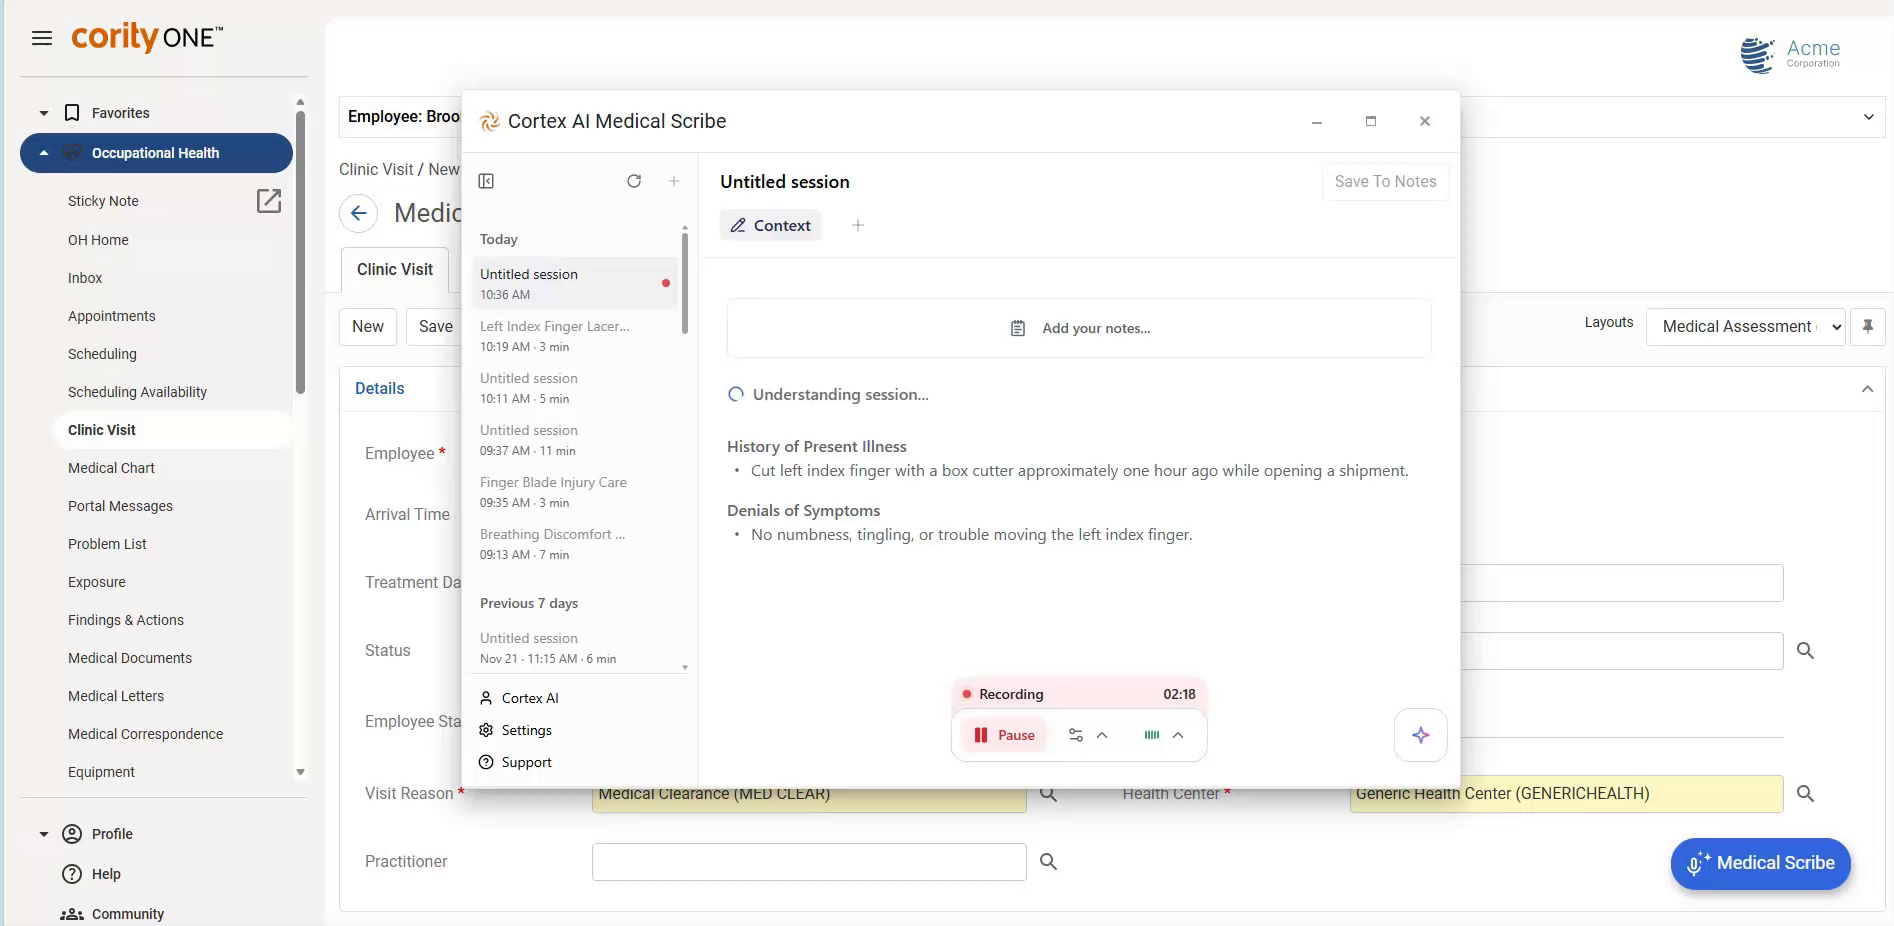1894x926 pixels.
Task: Open Cortex AI Settings gear
Action: [x=486, y=730]
